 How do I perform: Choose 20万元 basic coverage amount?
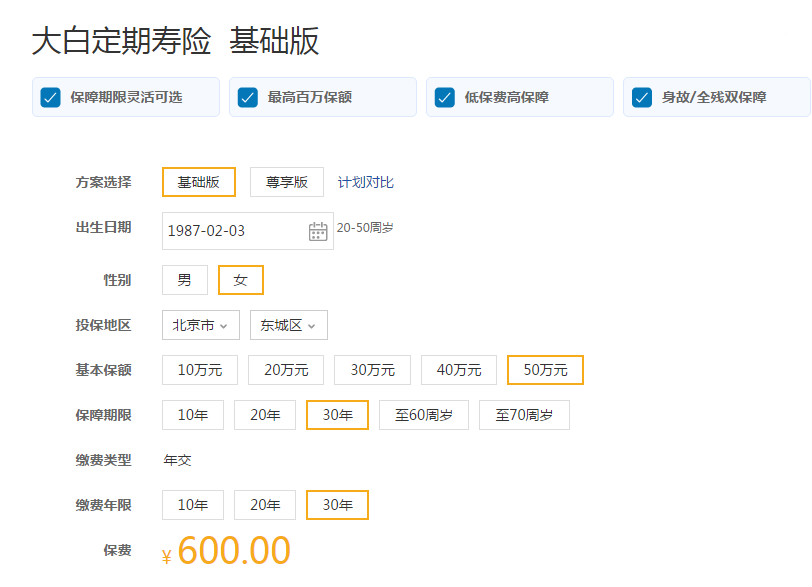pos(286,370)
